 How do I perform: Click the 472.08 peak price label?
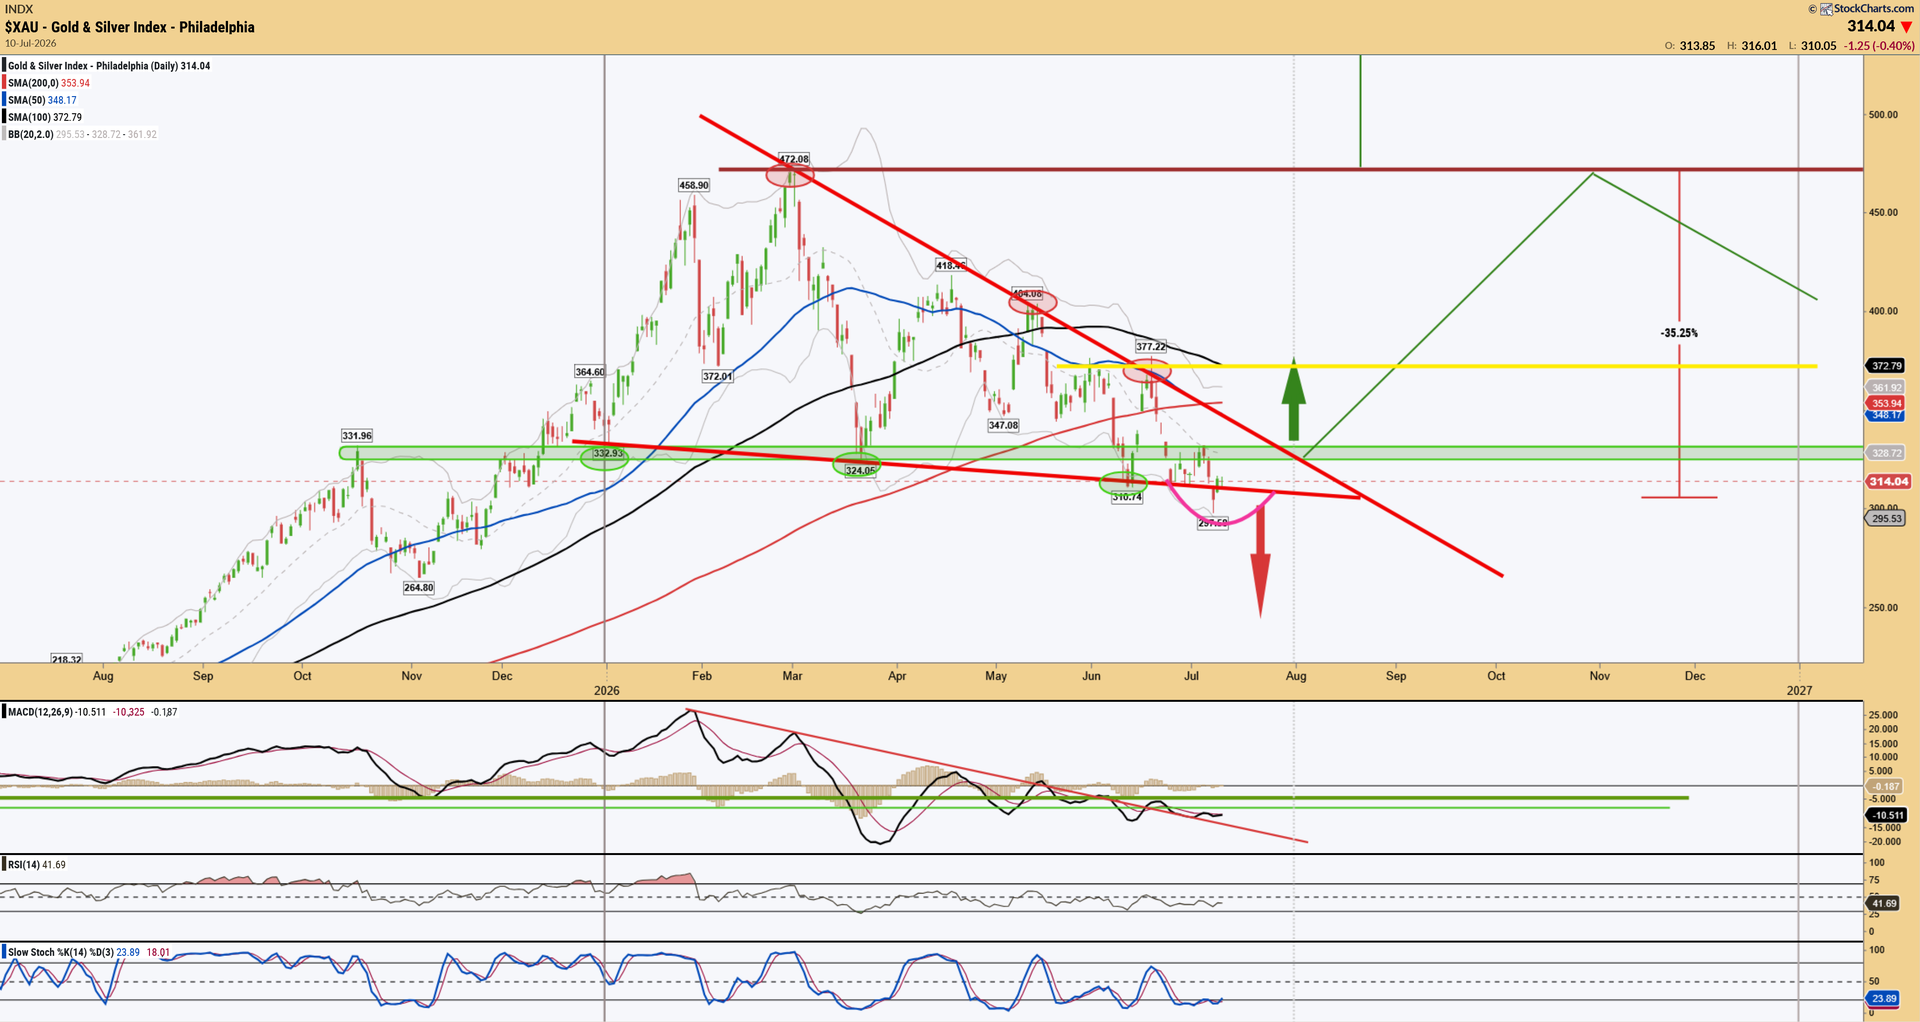[x=794, y=159]
